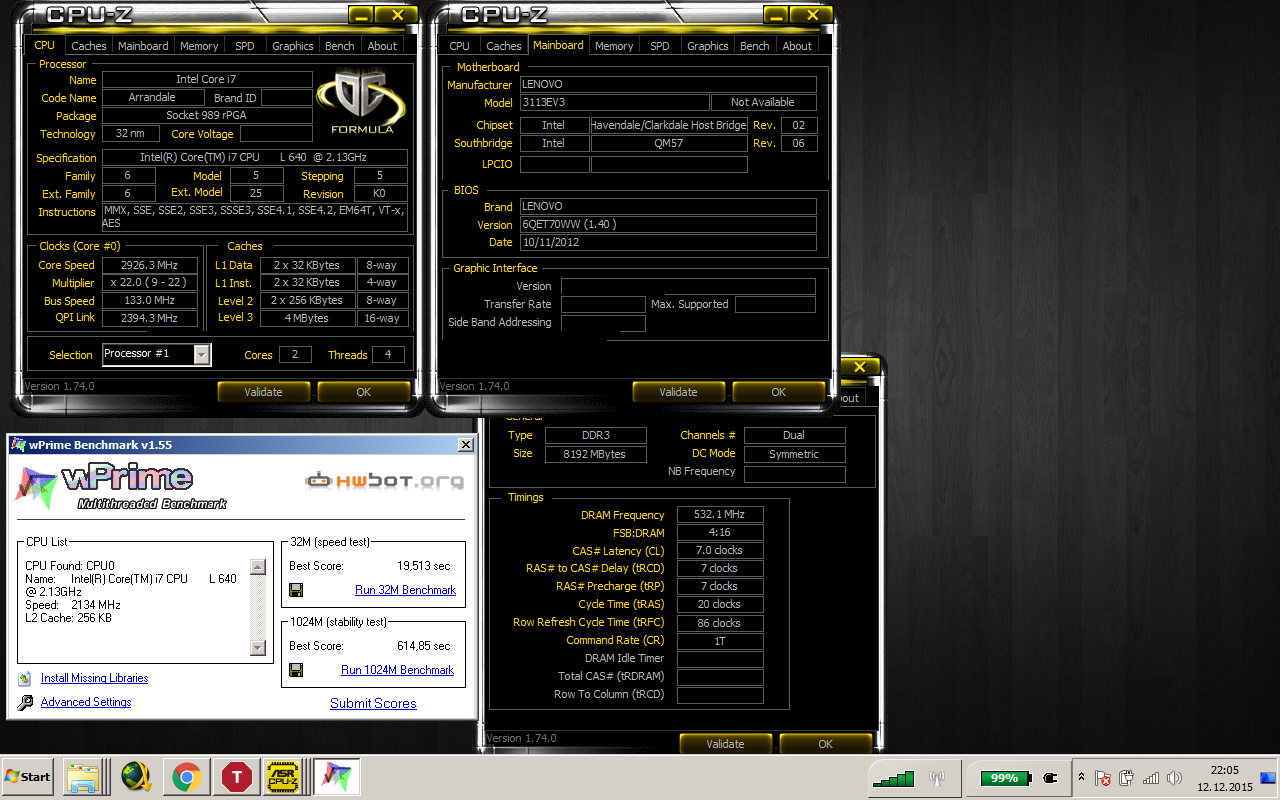Switch to Bench tab in left CPU-Z window
Viewport: 1280px width, 800px height.
(340, 46)
